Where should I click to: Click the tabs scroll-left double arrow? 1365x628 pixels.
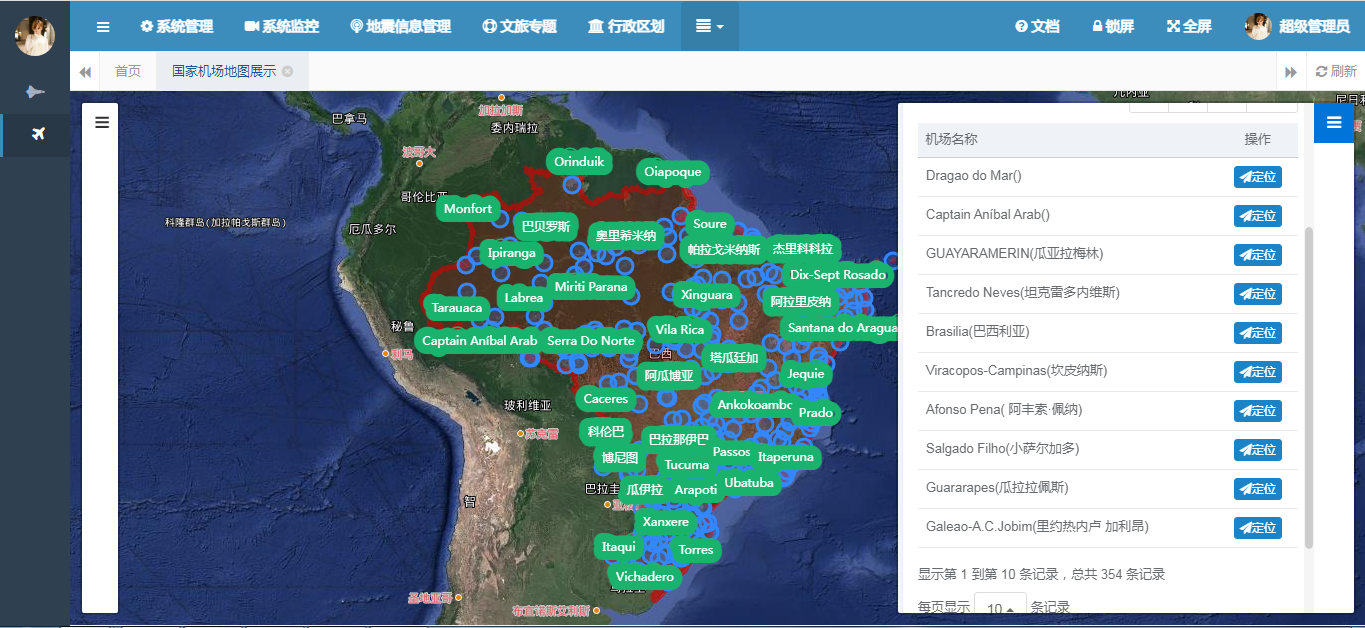click(x=85, y=72)
